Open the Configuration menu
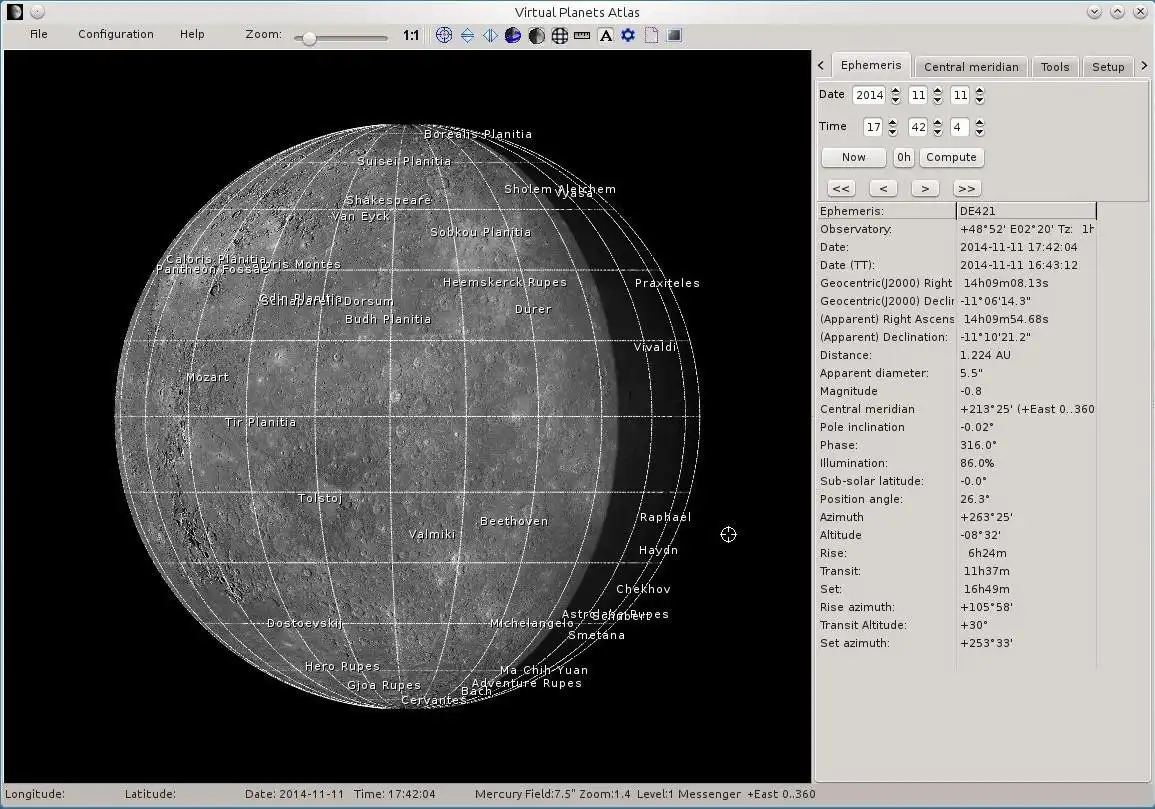 point(116,34)
